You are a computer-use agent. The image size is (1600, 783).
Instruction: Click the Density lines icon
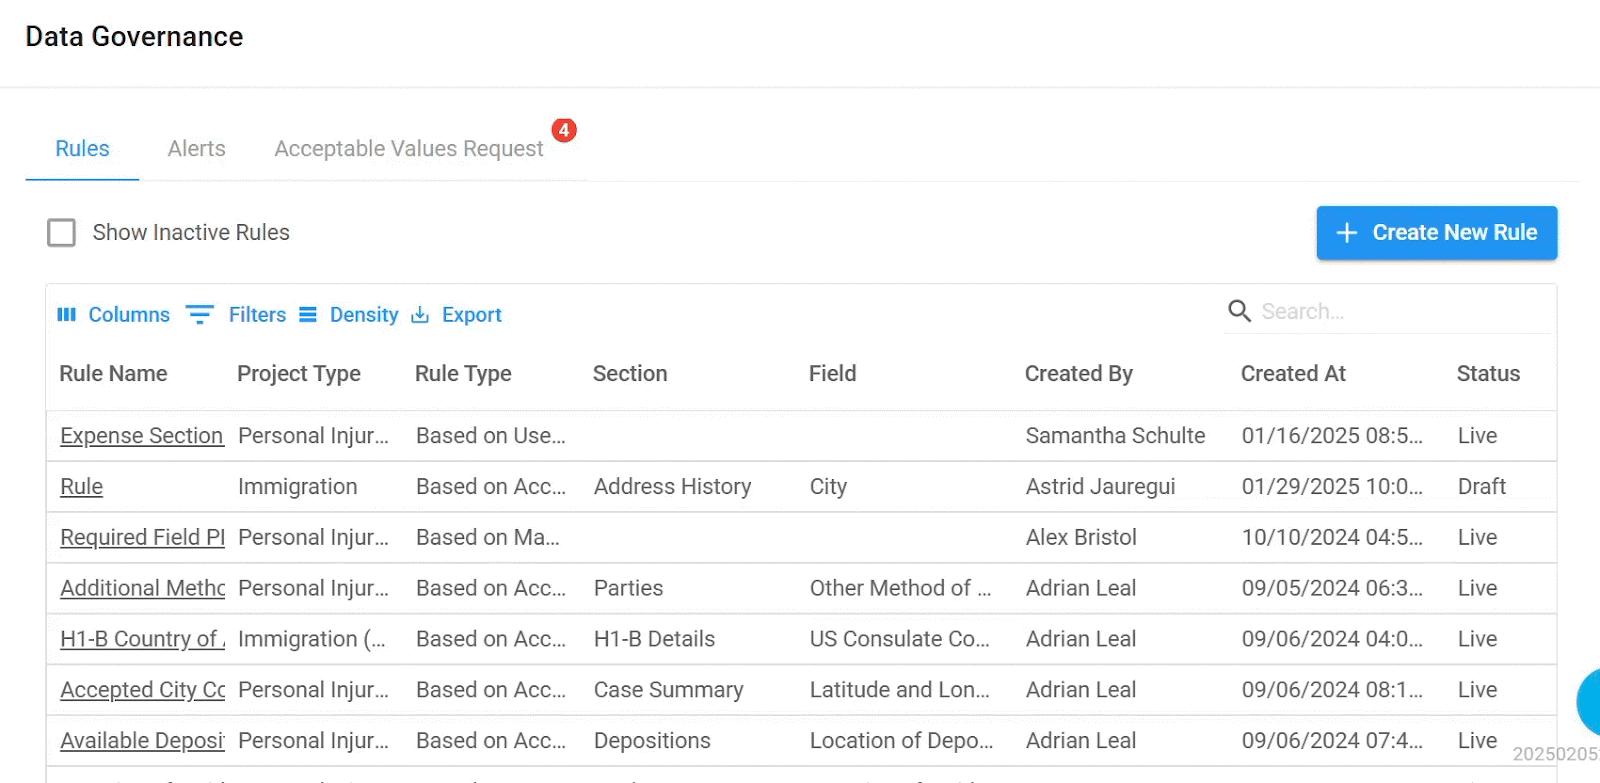(x=308, y=315)
